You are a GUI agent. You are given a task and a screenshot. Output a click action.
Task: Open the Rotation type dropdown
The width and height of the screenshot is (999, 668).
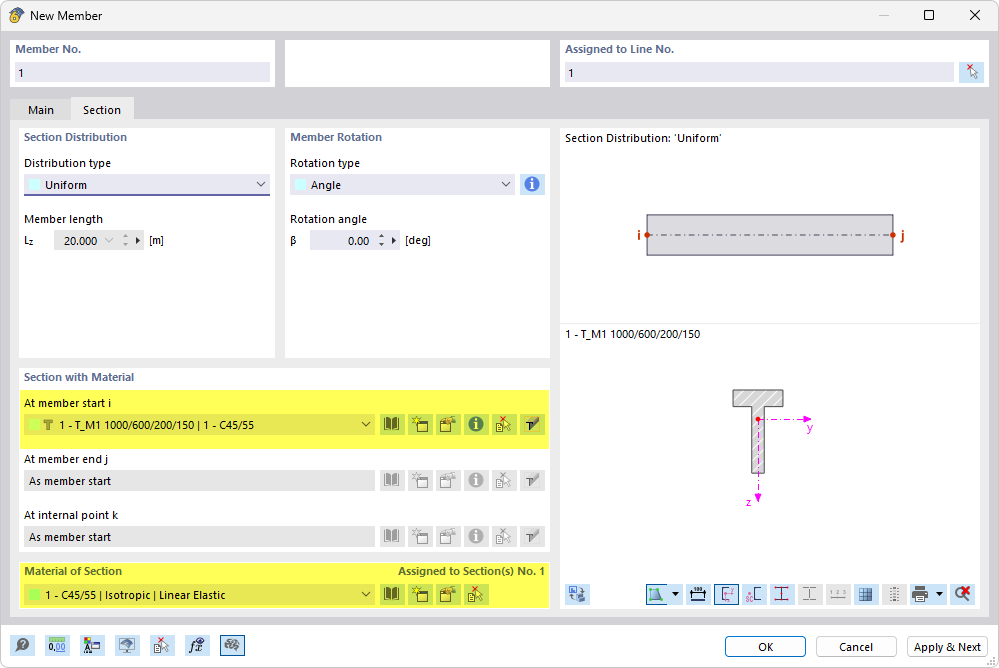[x=504, y=184]
